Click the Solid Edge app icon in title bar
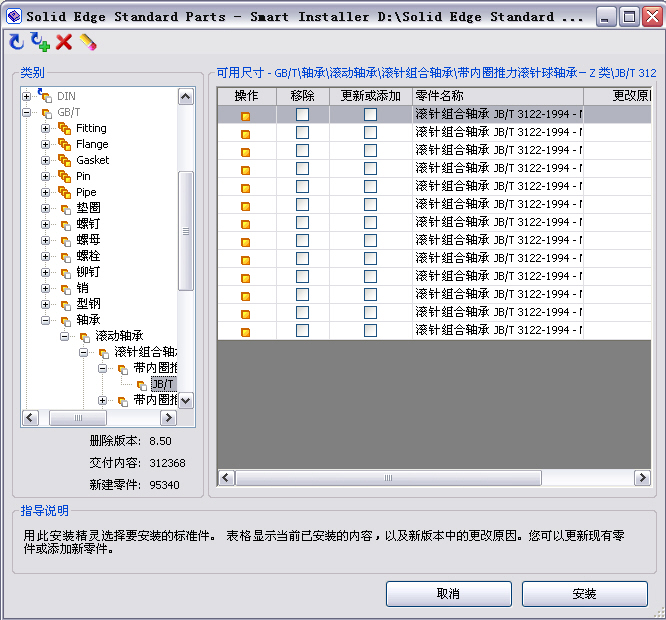The width and height of the screenshot is (666, 620). [x=14, y=17]
